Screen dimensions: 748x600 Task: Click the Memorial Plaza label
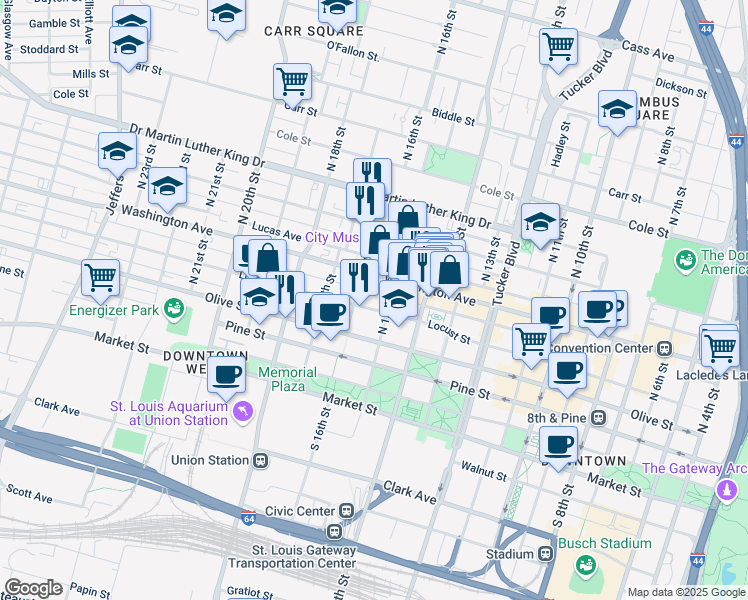(288, 379)
